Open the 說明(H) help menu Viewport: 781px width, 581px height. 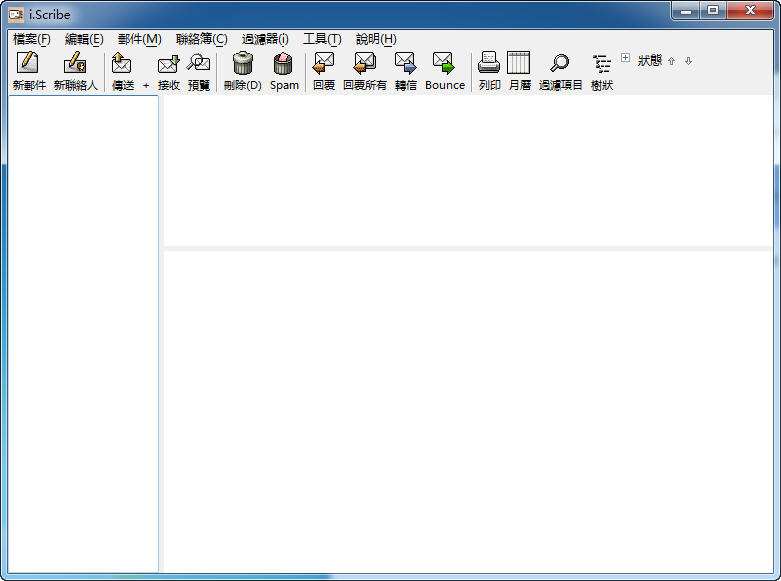(x=376, y=39)
